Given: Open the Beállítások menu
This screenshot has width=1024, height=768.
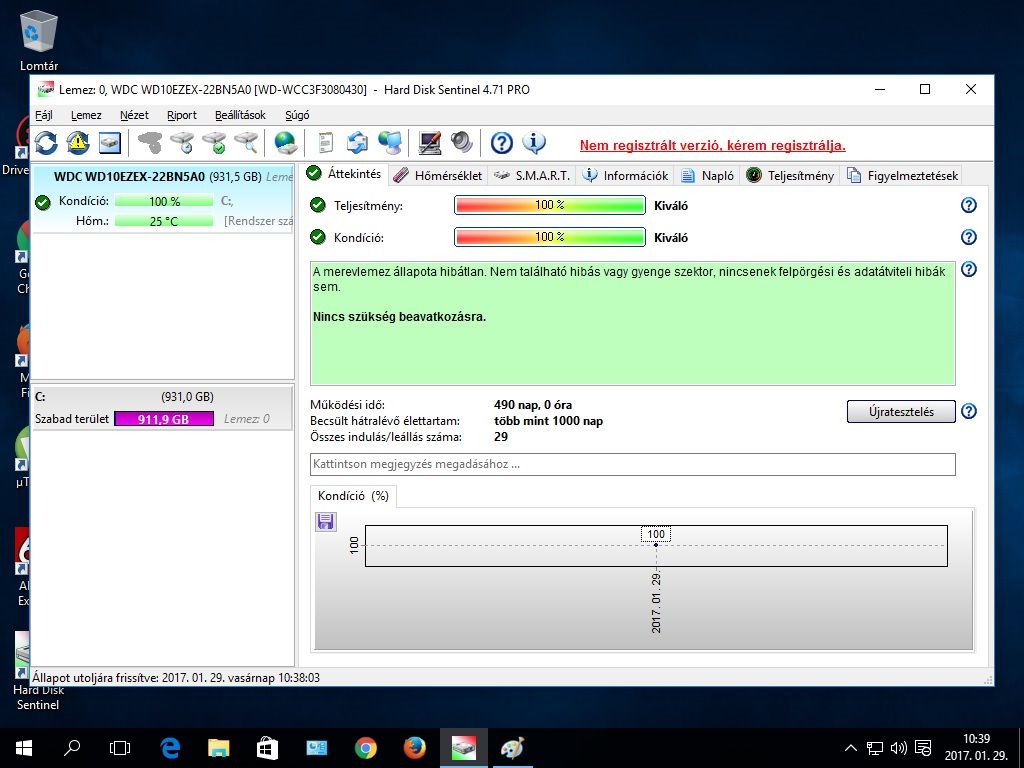Looking at the screenshot, I should coord(240,115).
